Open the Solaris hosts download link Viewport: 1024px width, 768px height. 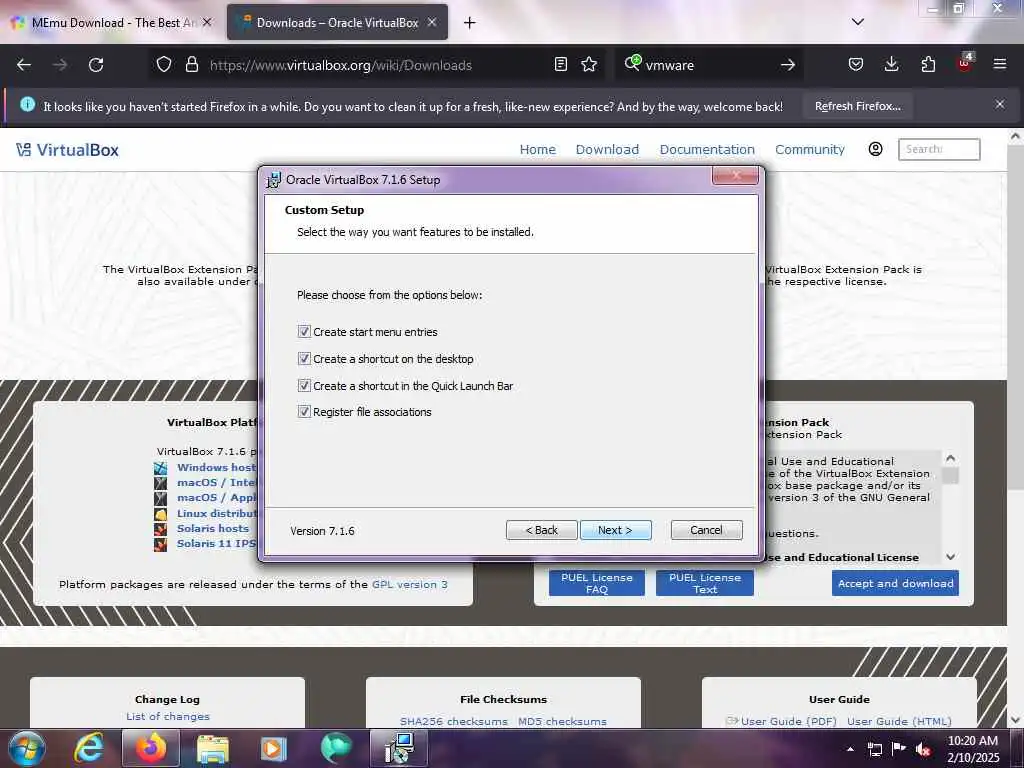click(213, 528)
